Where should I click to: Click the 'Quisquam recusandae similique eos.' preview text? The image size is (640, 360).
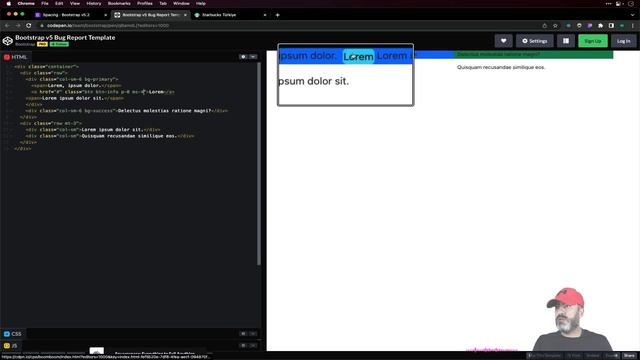pos(501,67)
